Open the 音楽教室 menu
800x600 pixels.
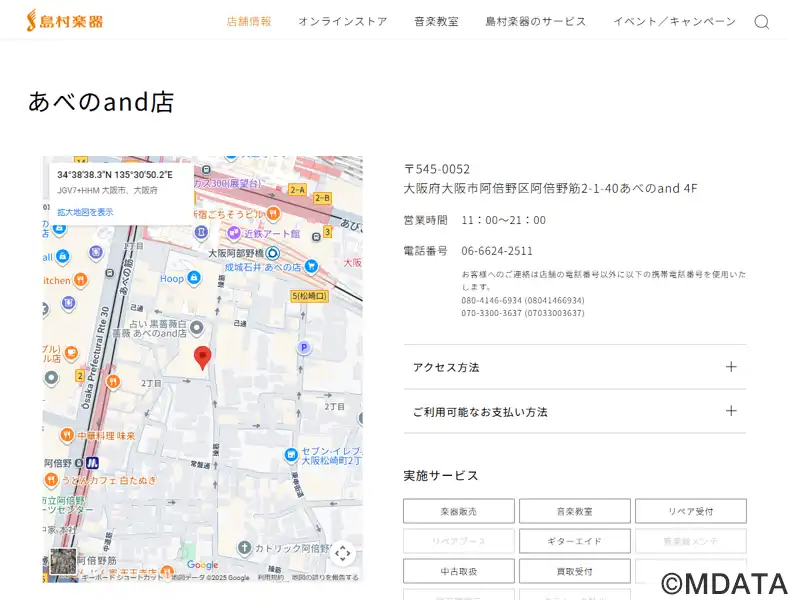[x=436, y=21]
